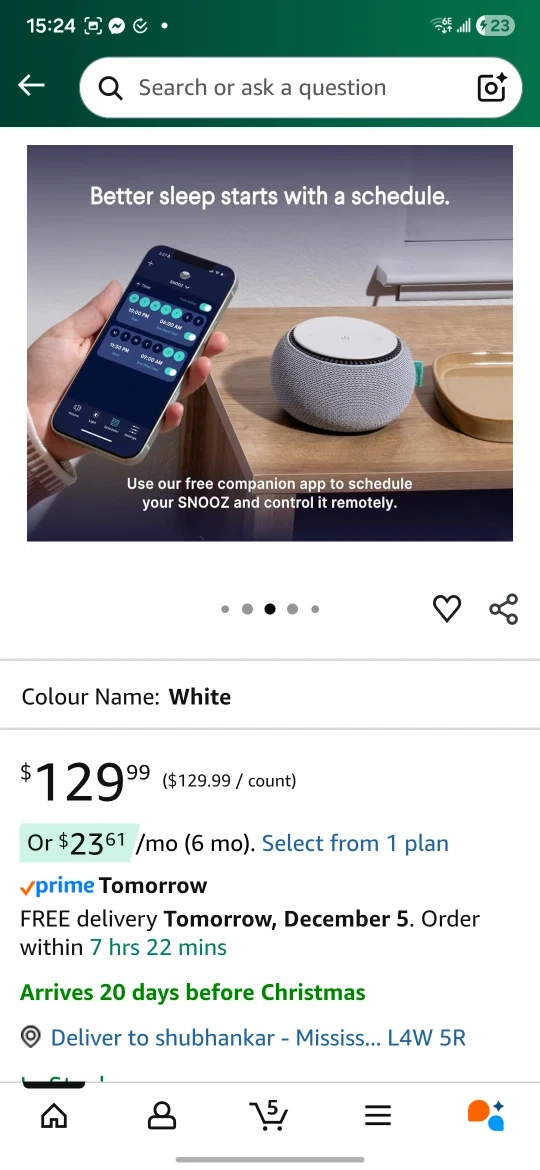The image size is (540, 1170).
Task: Select second image carousel dot
Action: [248, 609]
